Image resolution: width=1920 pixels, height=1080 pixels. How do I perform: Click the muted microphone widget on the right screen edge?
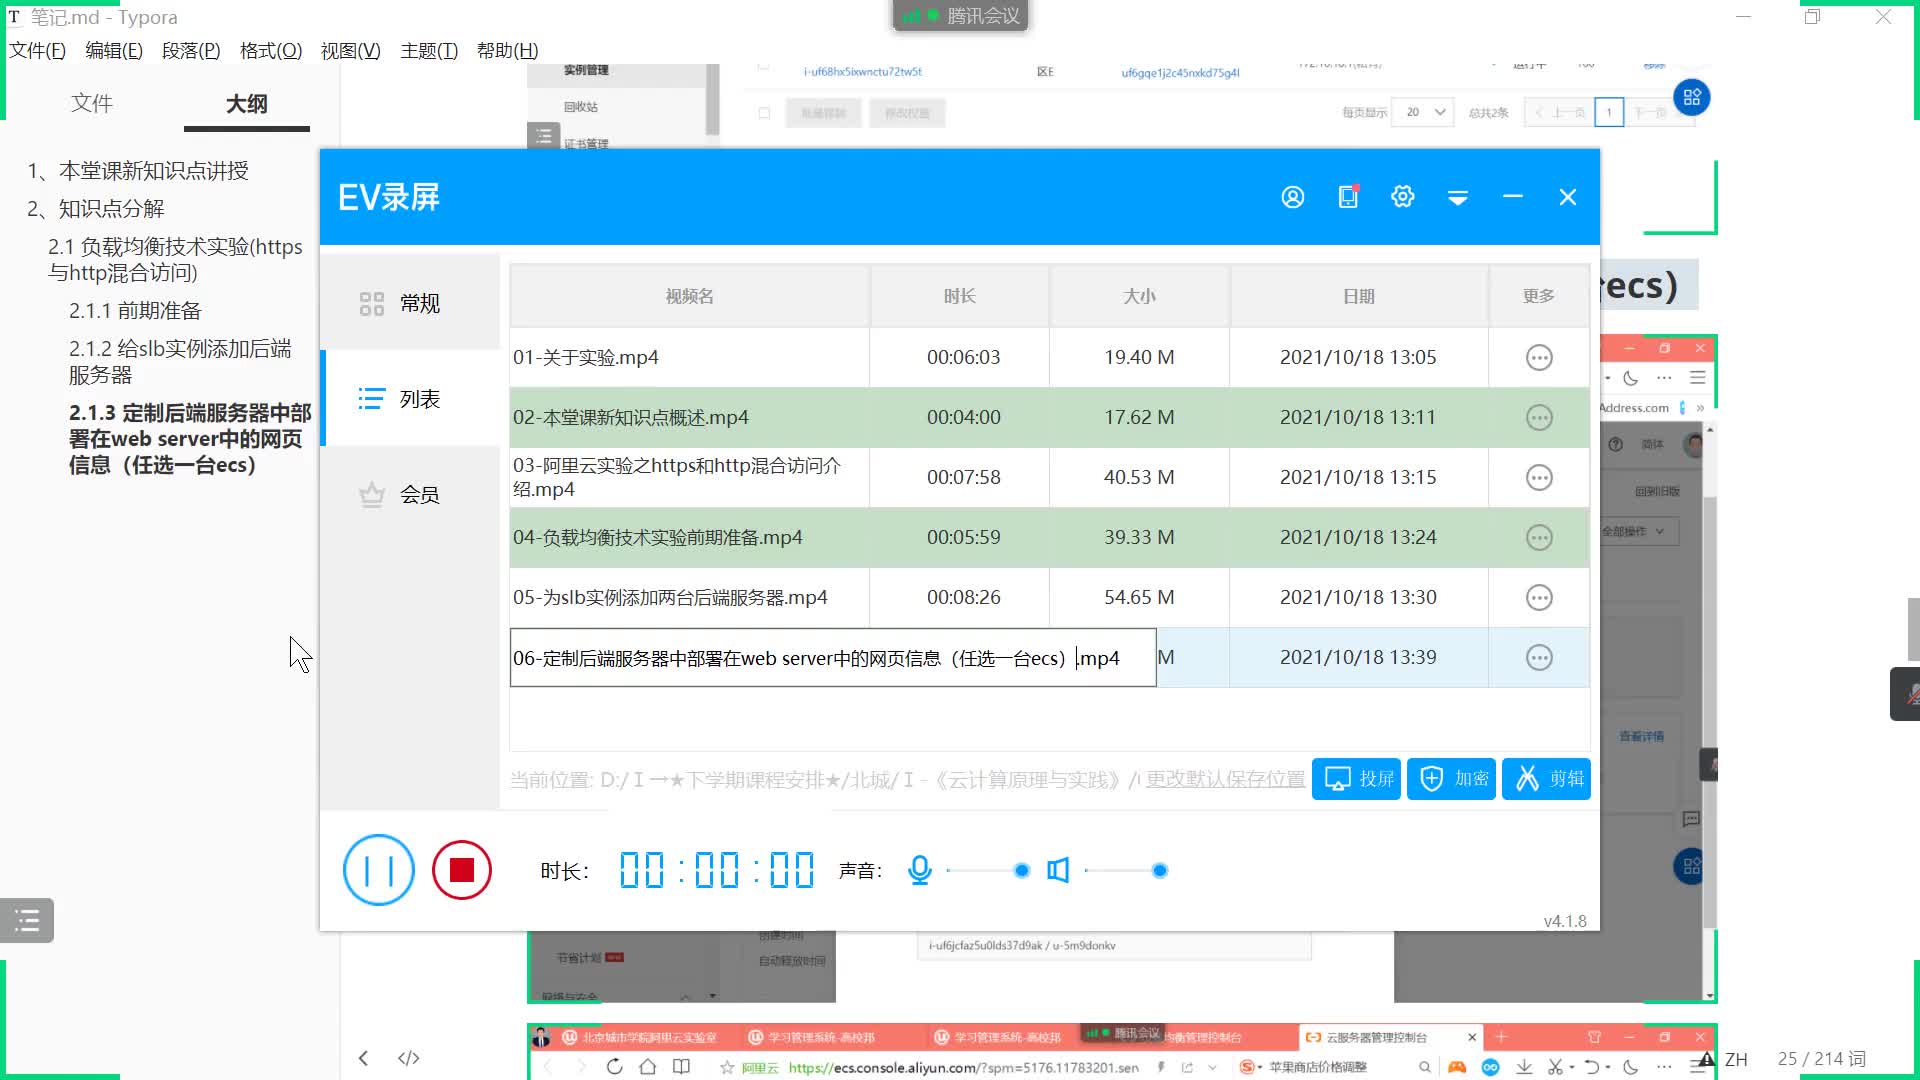click(1906, 694)
